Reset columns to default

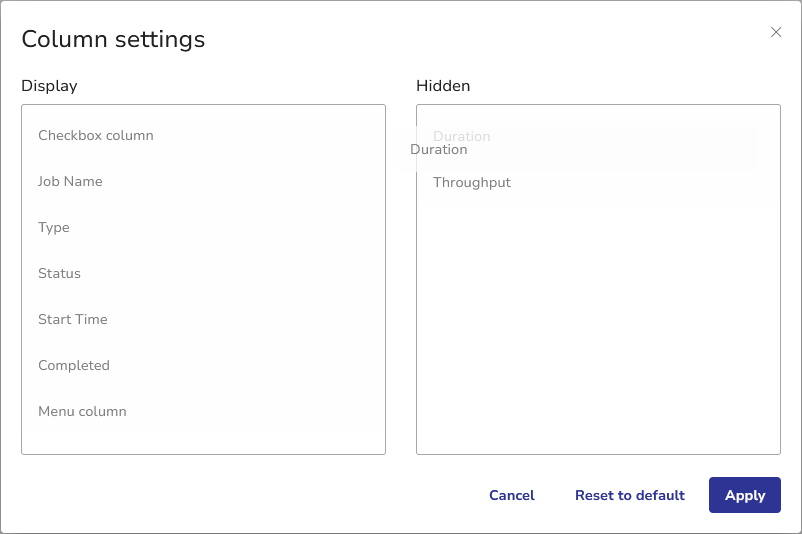pos(630,495)
